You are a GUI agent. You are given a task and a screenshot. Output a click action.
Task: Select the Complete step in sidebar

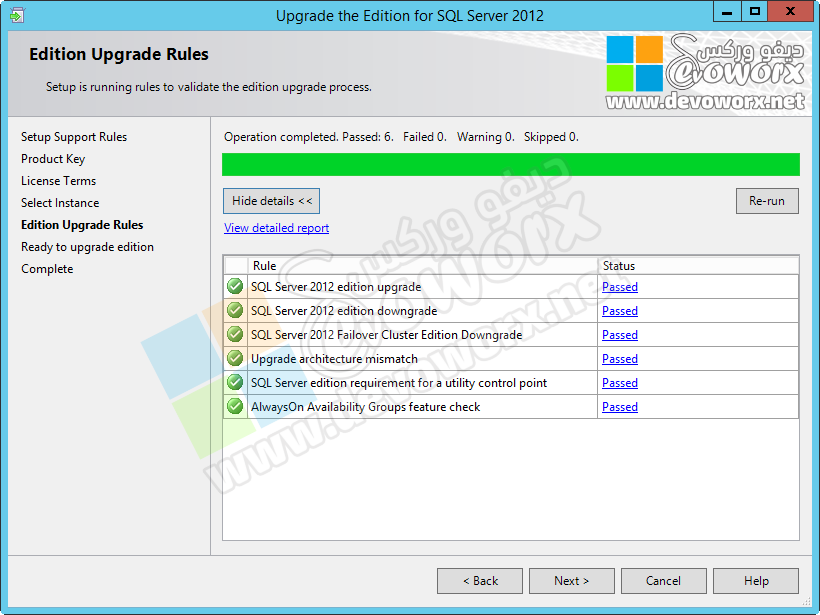[x=47, y=269]
